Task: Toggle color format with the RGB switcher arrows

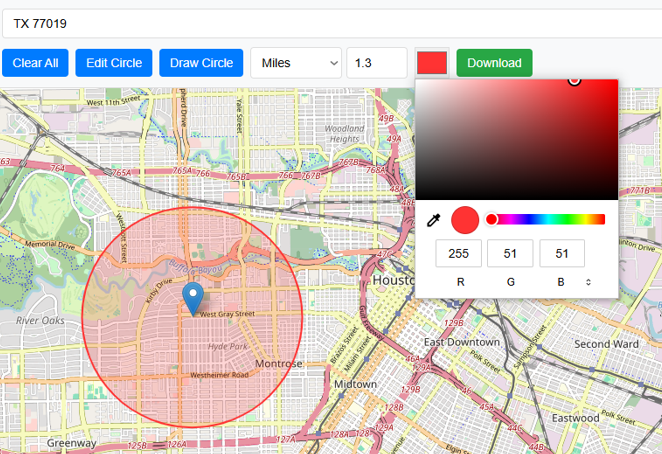Action: point(588,282)
